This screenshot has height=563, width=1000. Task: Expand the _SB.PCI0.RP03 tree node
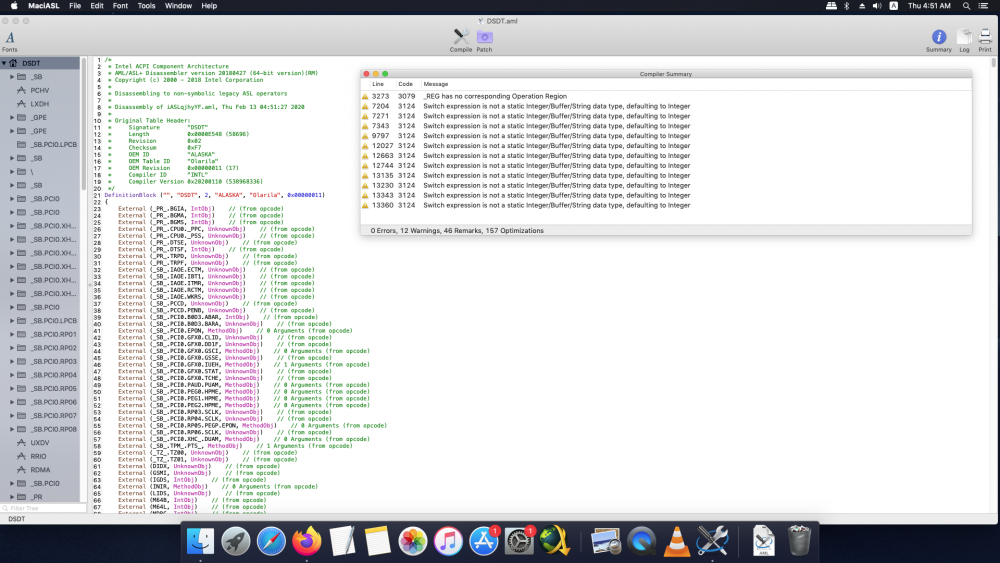(12, 362)
